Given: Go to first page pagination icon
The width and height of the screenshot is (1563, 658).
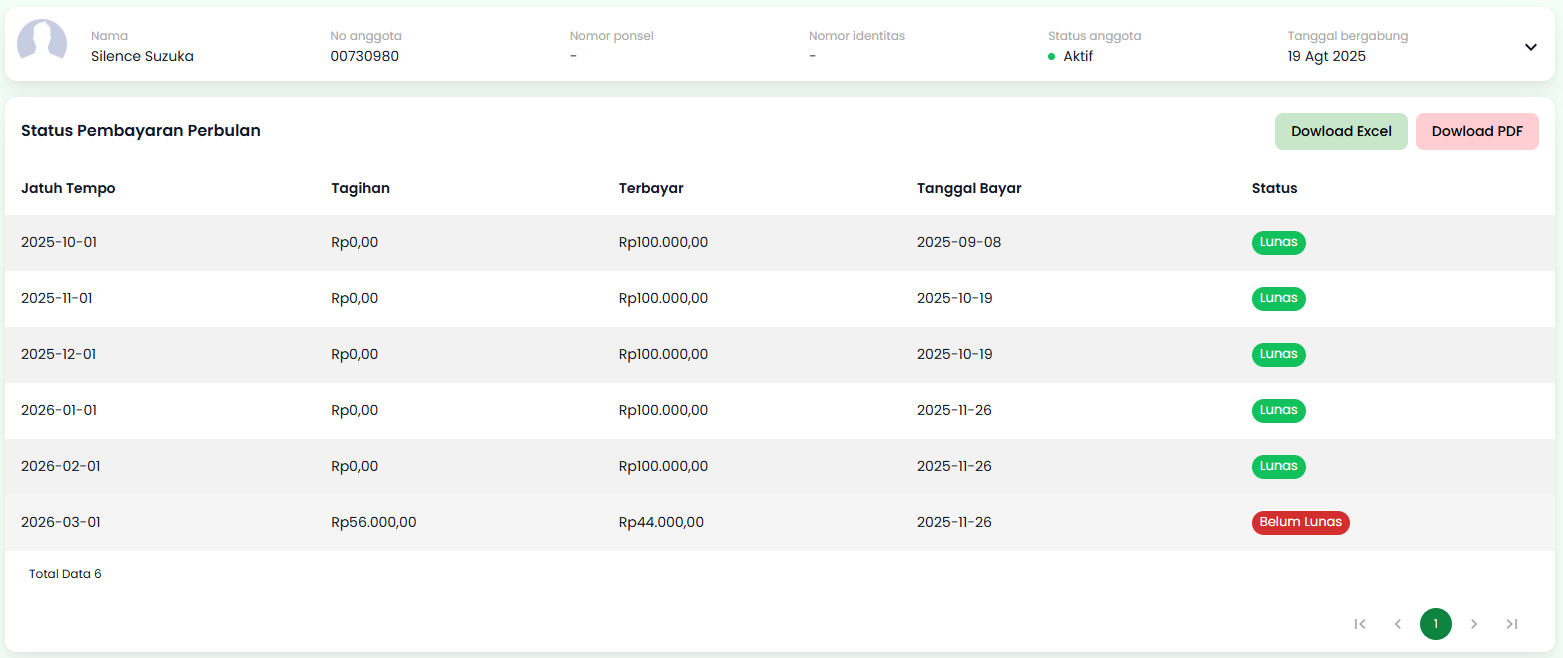Looking at the screenshot, I should [1359, 624].
